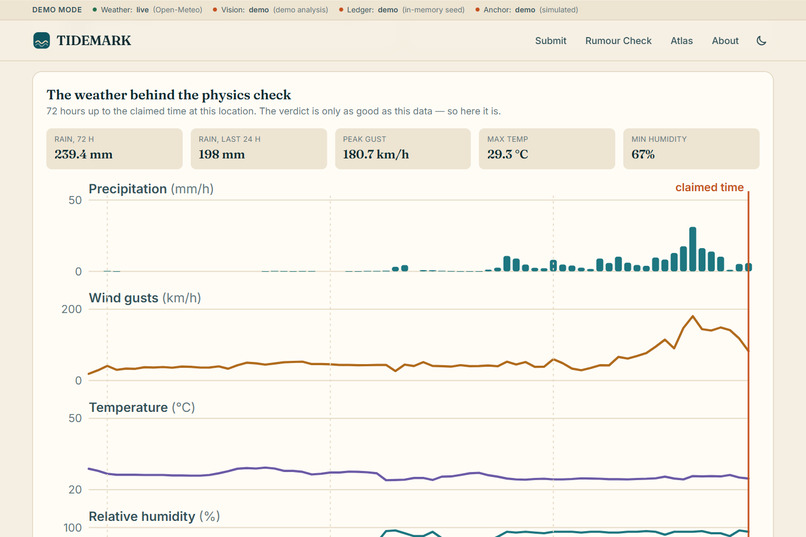The width and height of the screenshot is (806, 537).
Task: Open the About page
Action: [725, 41]
